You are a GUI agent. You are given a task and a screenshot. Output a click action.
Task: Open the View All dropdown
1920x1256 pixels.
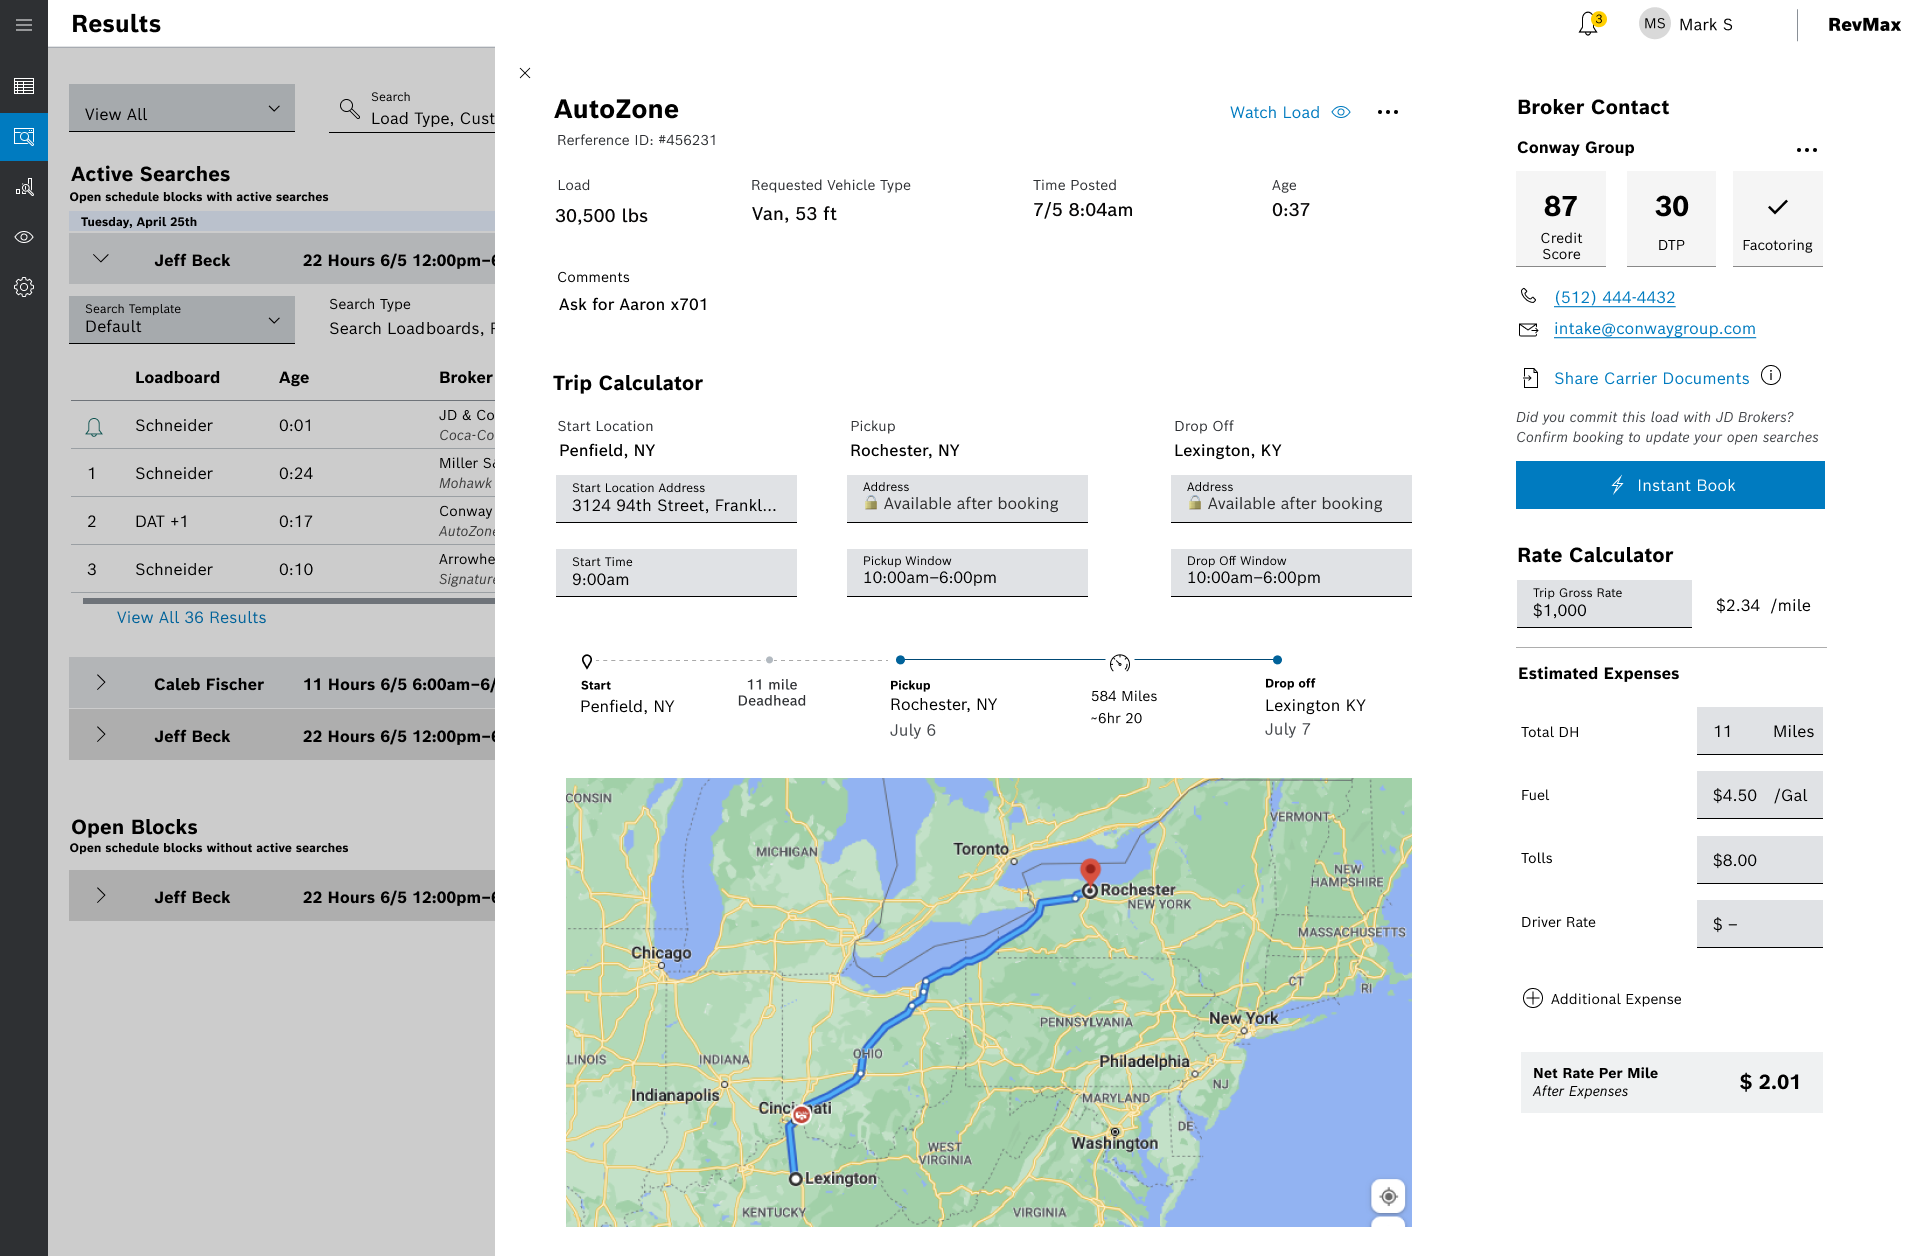tap(182, 108)
